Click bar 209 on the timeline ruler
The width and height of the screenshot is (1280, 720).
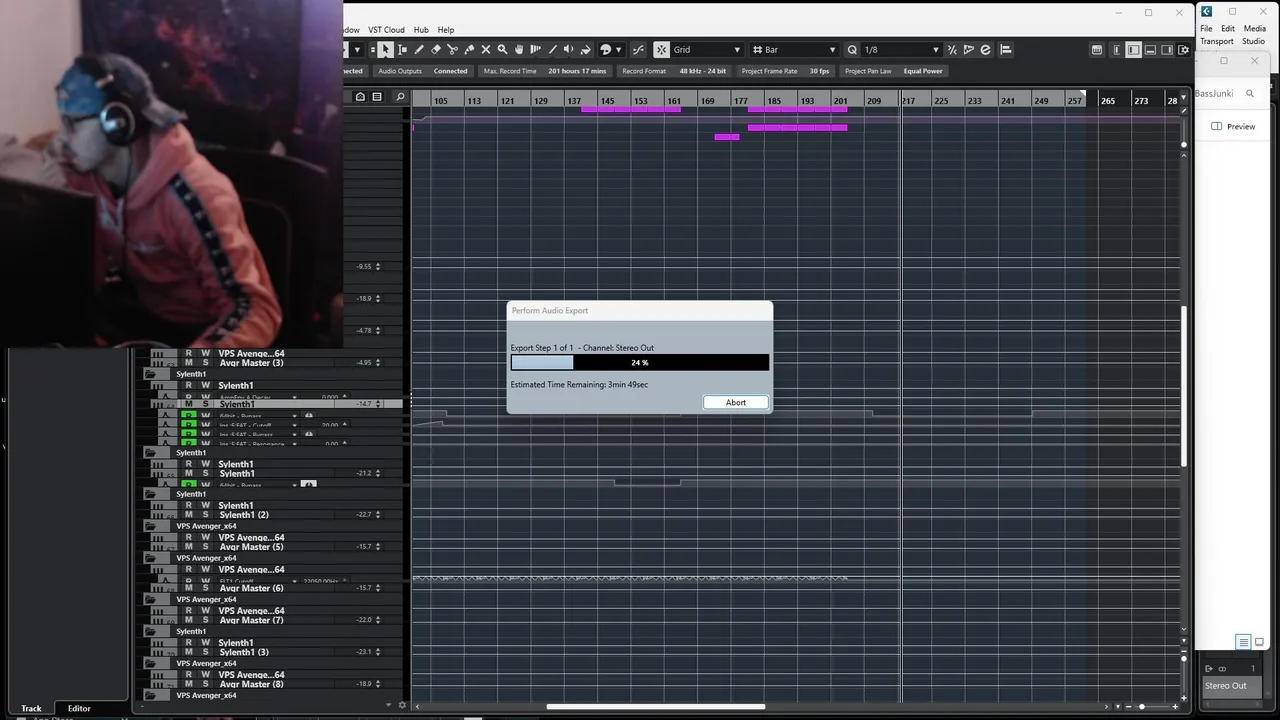pyautogui.click(x=873, y=100)
